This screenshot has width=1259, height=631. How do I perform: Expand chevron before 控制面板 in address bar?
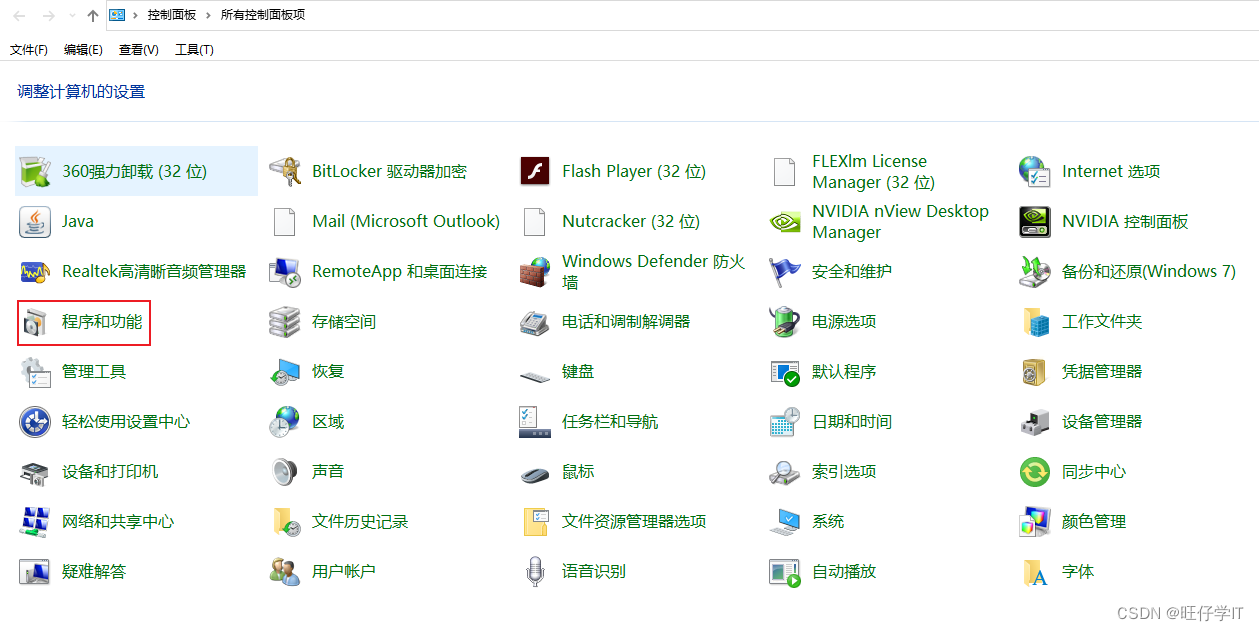[x=135, y=15]
